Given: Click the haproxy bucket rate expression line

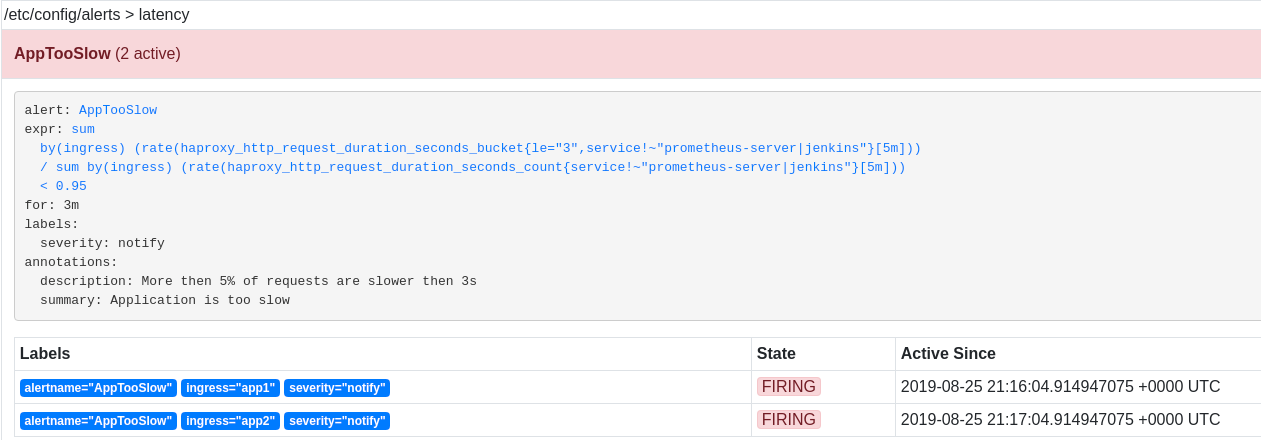Looking at the screenshot, I should [x=480, y=148].
